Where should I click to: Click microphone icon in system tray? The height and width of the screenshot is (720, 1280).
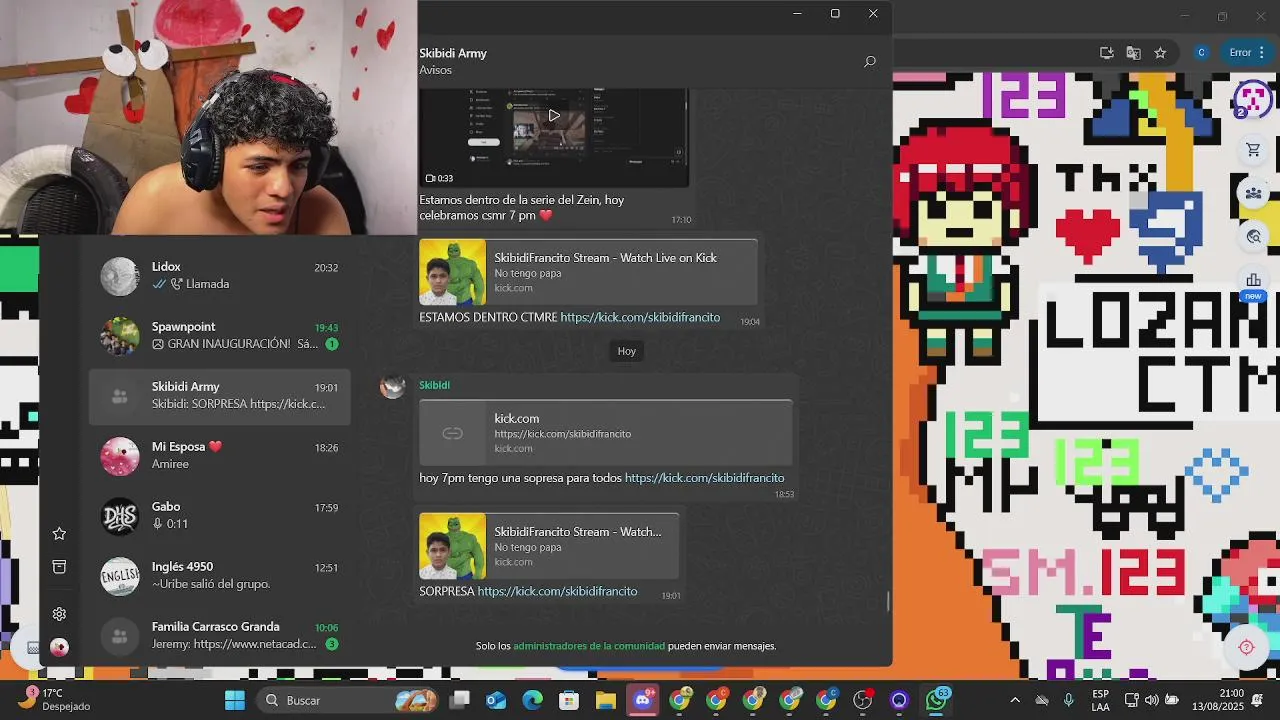tap(1068, 700)
